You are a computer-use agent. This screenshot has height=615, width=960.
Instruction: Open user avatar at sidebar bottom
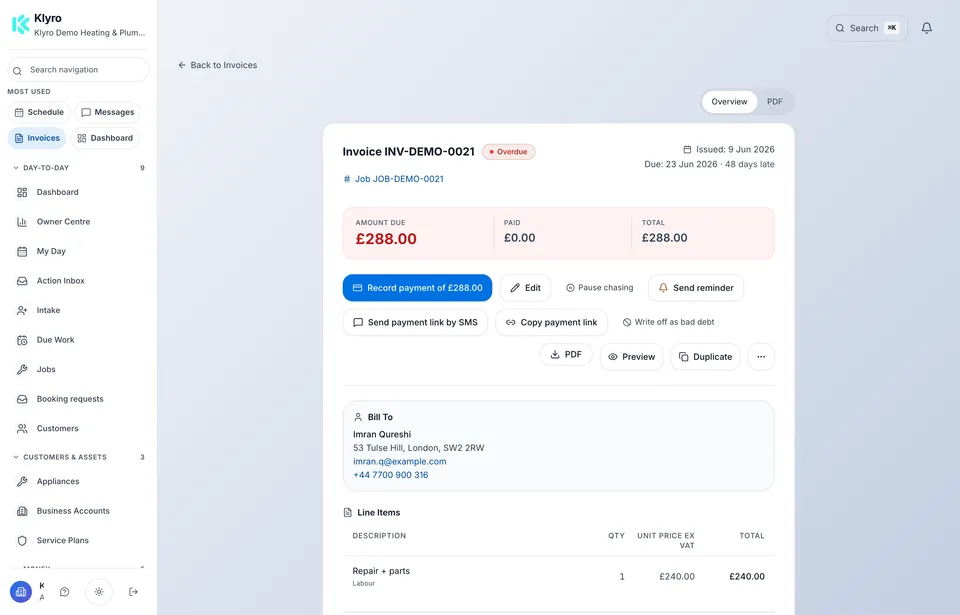click(x=21, y=592)
